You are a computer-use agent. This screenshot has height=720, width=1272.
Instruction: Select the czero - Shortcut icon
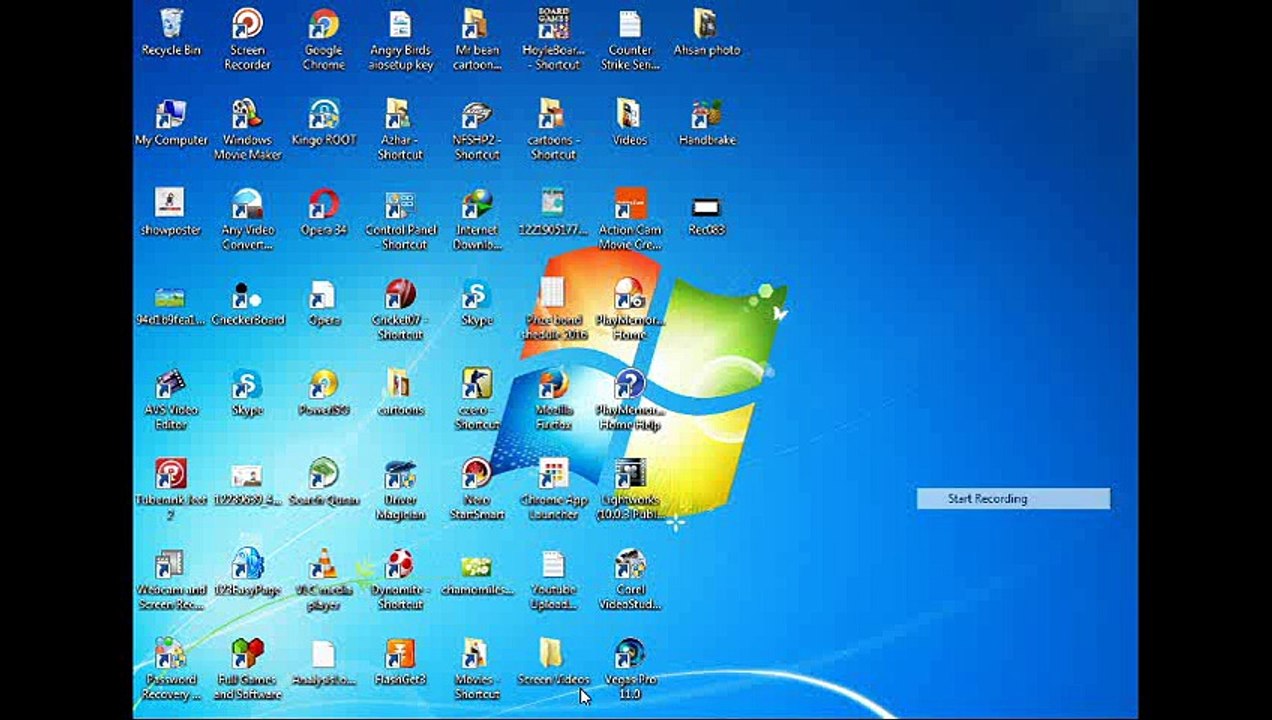click(477, 399)
